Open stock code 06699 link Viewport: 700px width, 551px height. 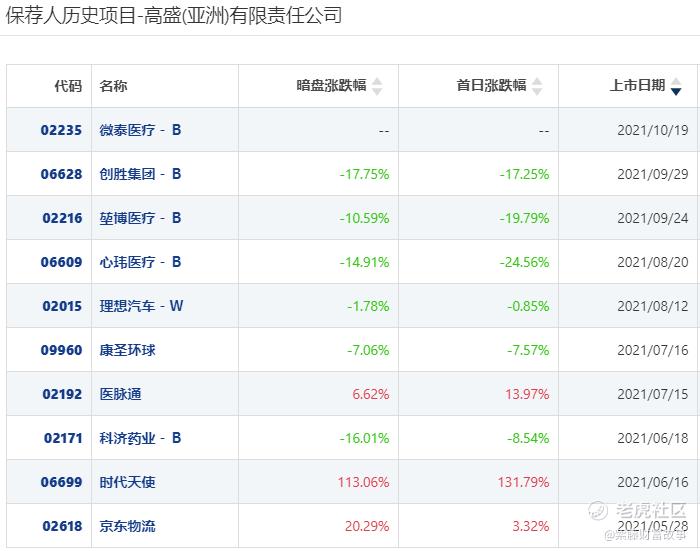click(x=61, y=482)
